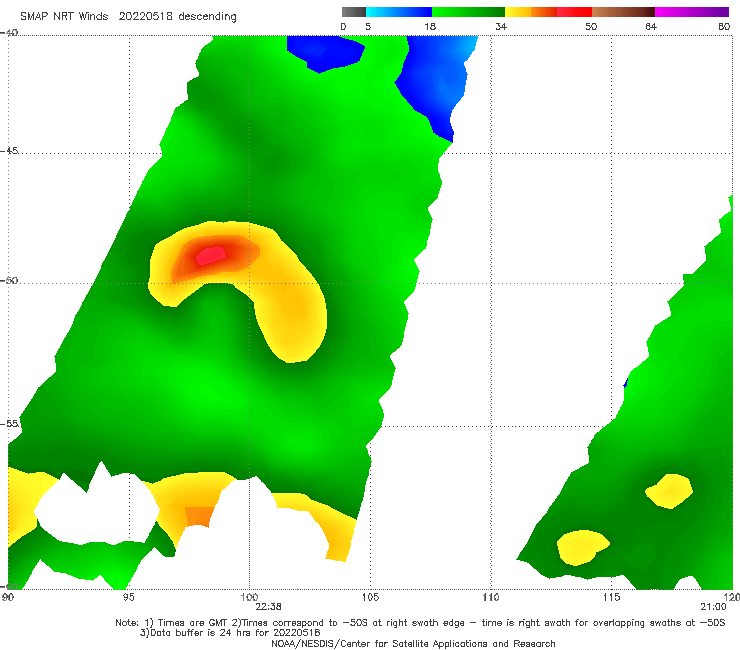Click the swath time '22:38'
Viewport: 740px width, 650px height.
269,607
